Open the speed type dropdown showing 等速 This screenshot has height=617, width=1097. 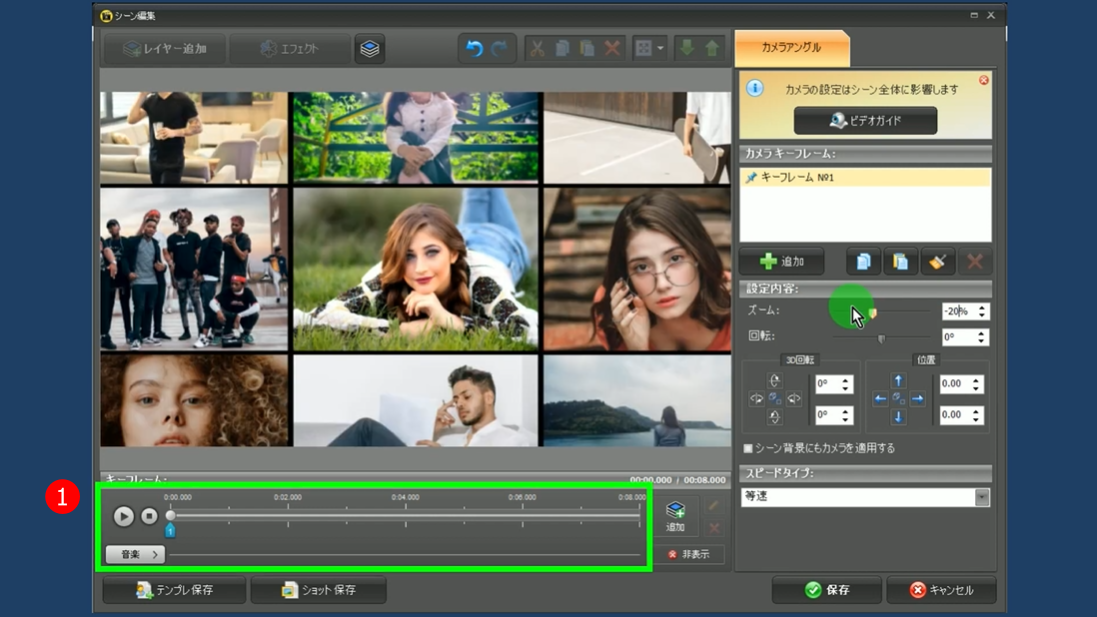click(865, 497)
